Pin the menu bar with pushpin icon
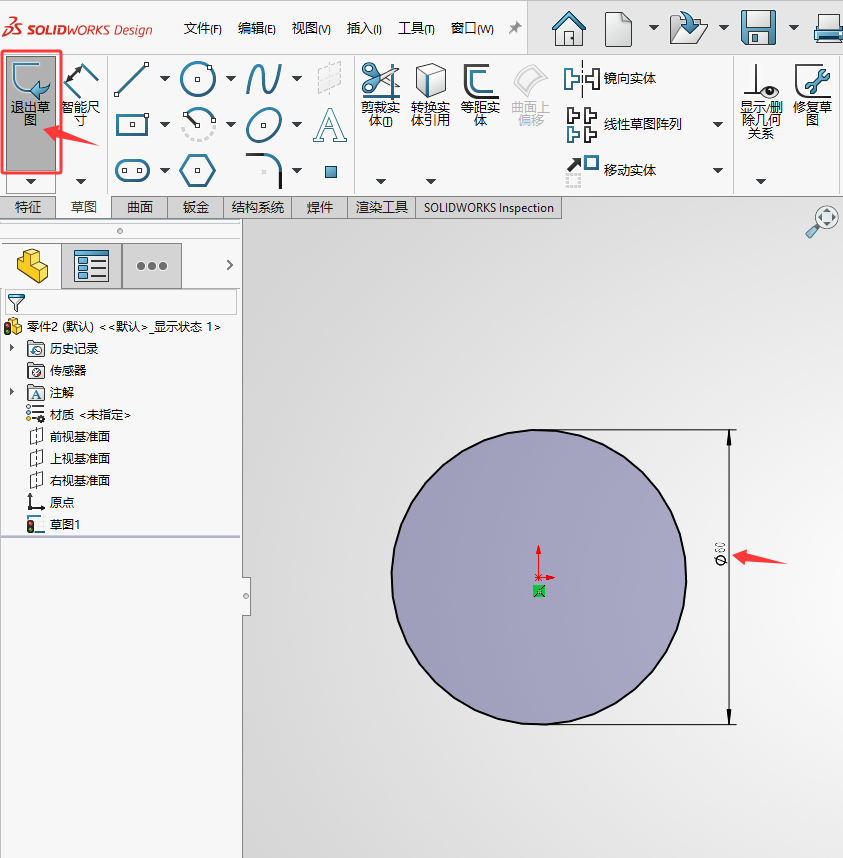843x858 pixels. click(515, 27)
